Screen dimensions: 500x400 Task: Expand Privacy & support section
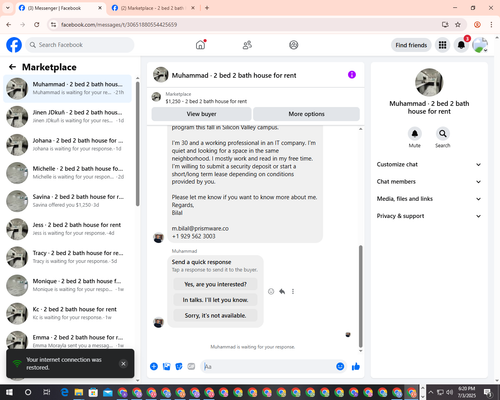[x=429, y=216]
